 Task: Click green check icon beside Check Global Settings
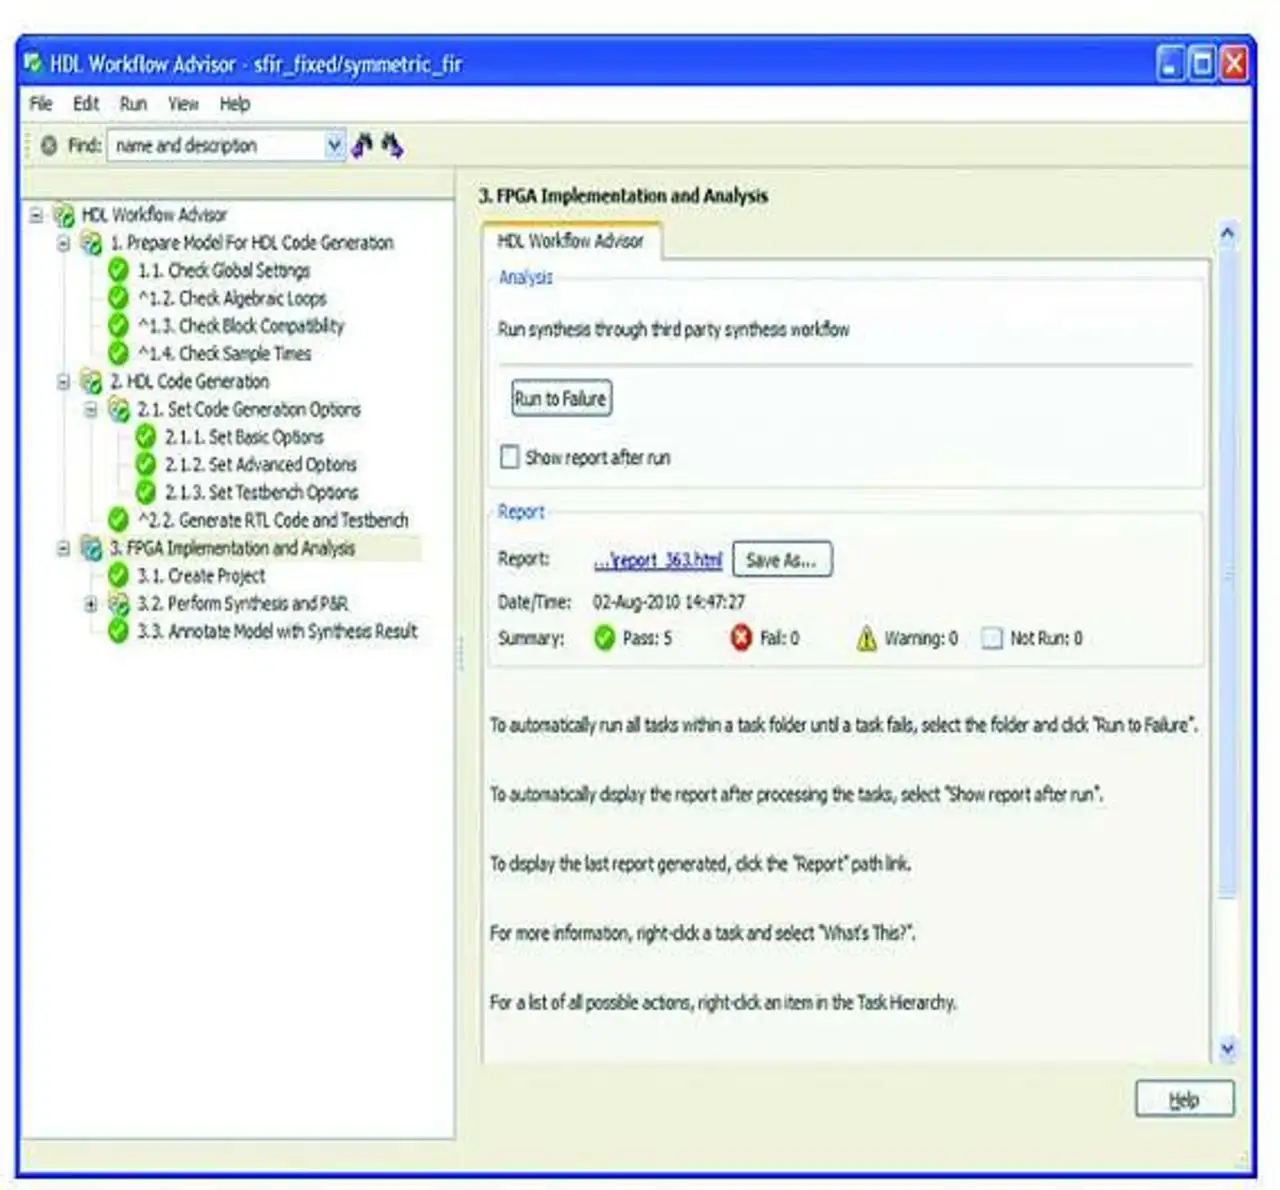(118, 270)
